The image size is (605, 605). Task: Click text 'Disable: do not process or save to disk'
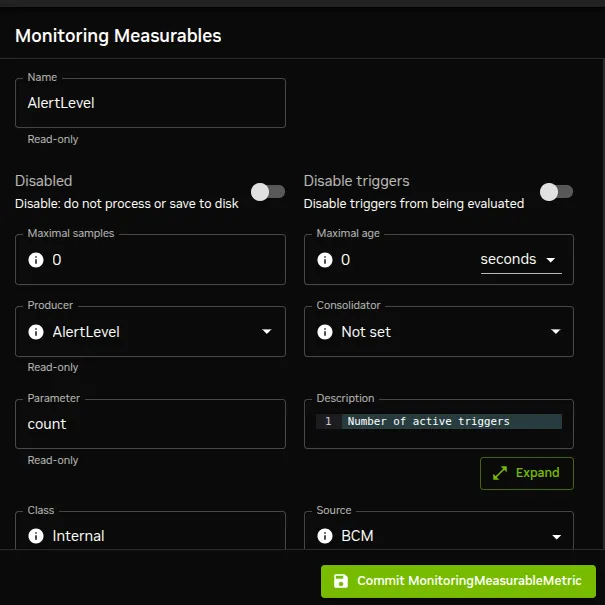coord(127,203)
